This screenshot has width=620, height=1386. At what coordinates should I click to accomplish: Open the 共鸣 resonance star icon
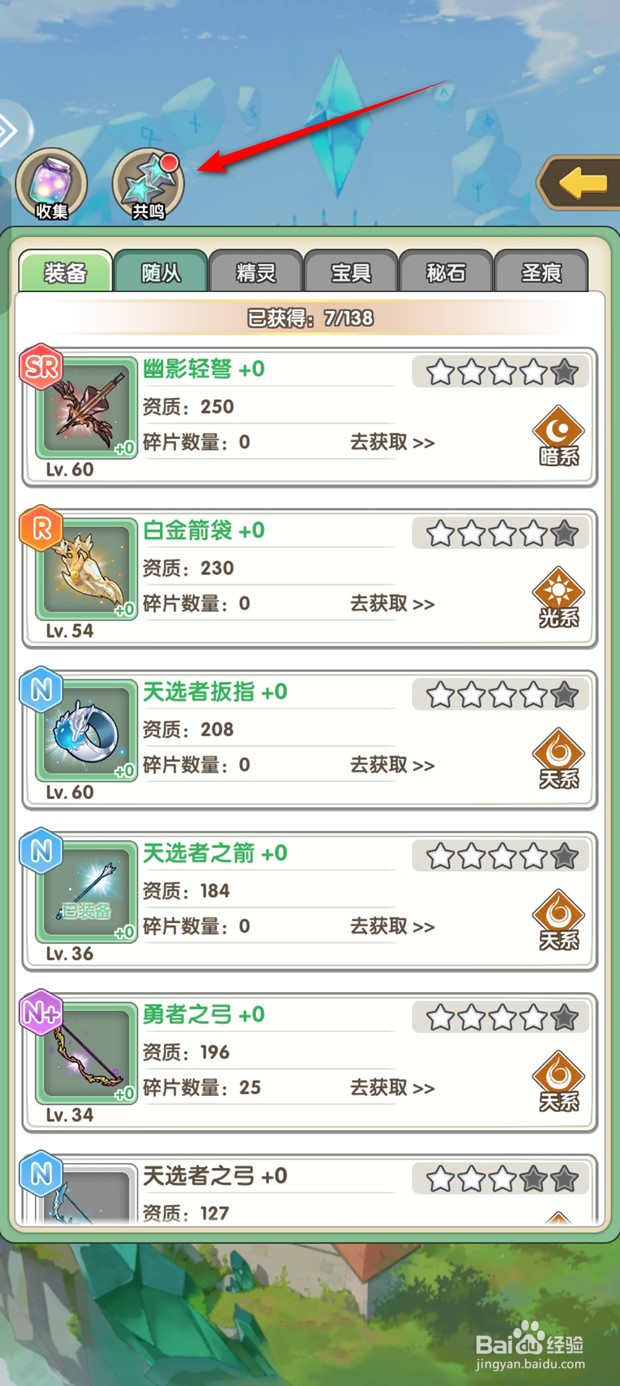coord(148,184)
